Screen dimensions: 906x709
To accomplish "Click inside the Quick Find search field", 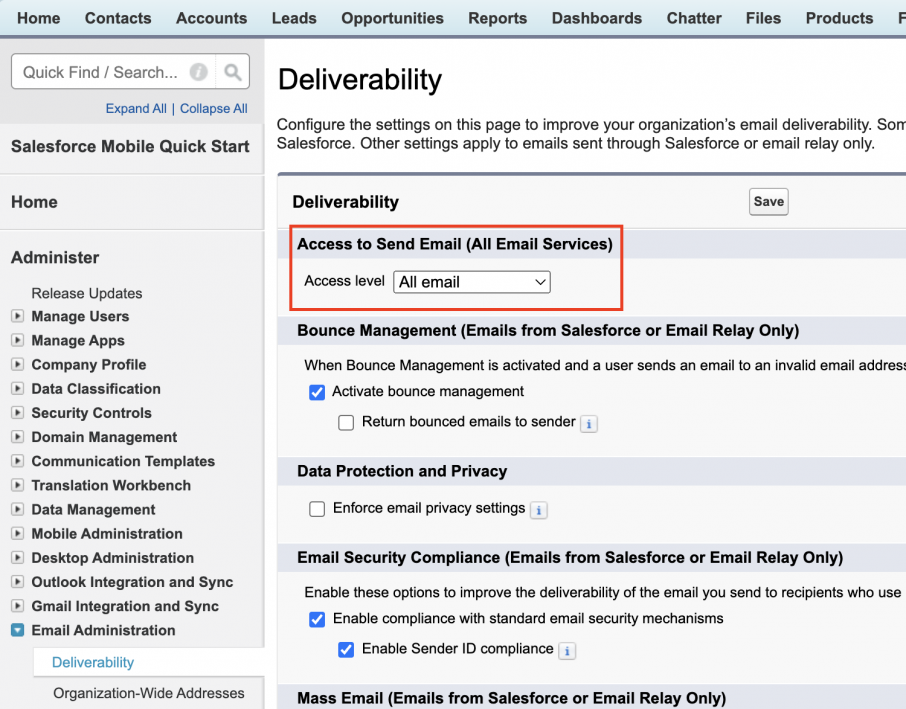I will tap(110, 71).
